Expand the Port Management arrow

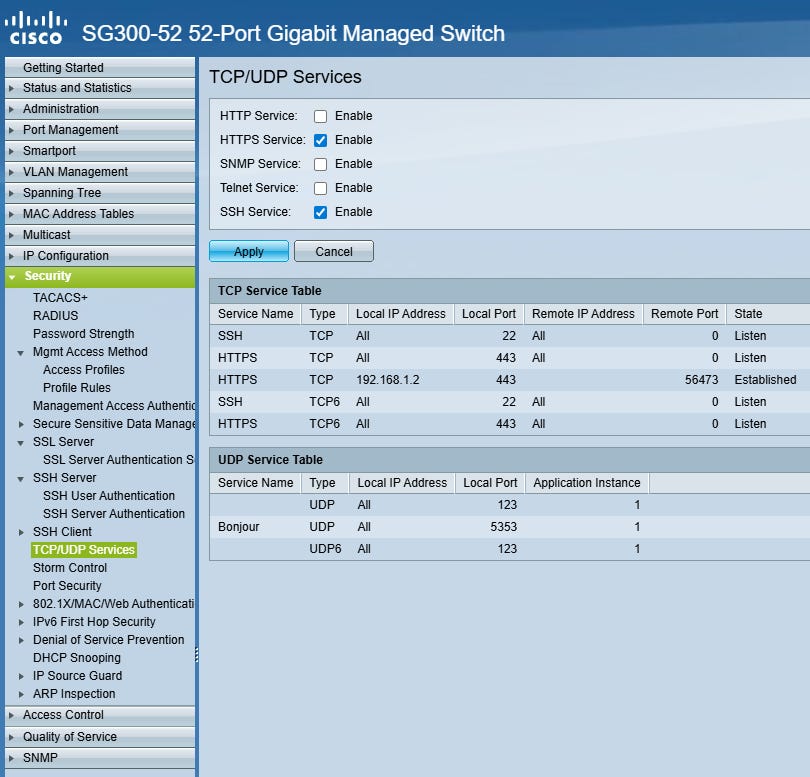pyautogui.click(x=11, y=130)
